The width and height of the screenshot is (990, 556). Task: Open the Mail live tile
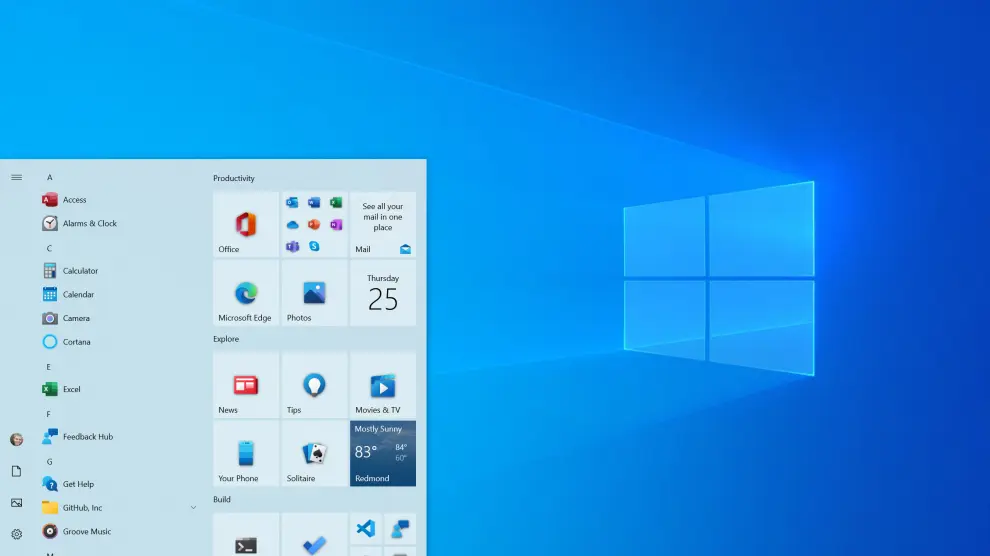(x=383, y=225)
